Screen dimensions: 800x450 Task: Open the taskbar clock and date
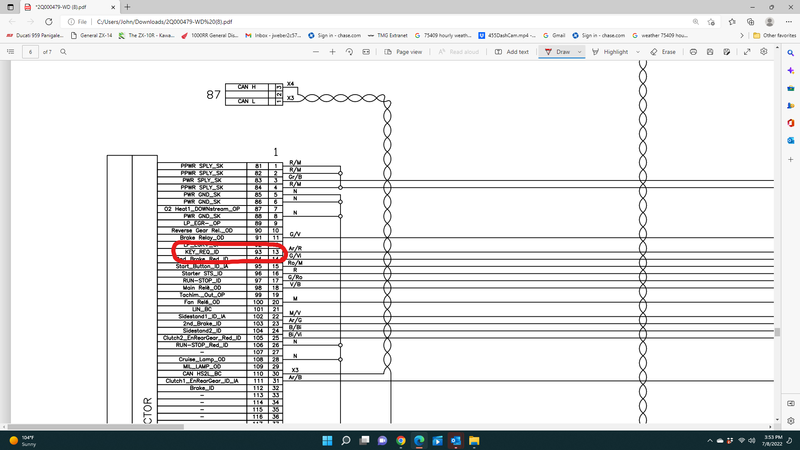[772, 440]
